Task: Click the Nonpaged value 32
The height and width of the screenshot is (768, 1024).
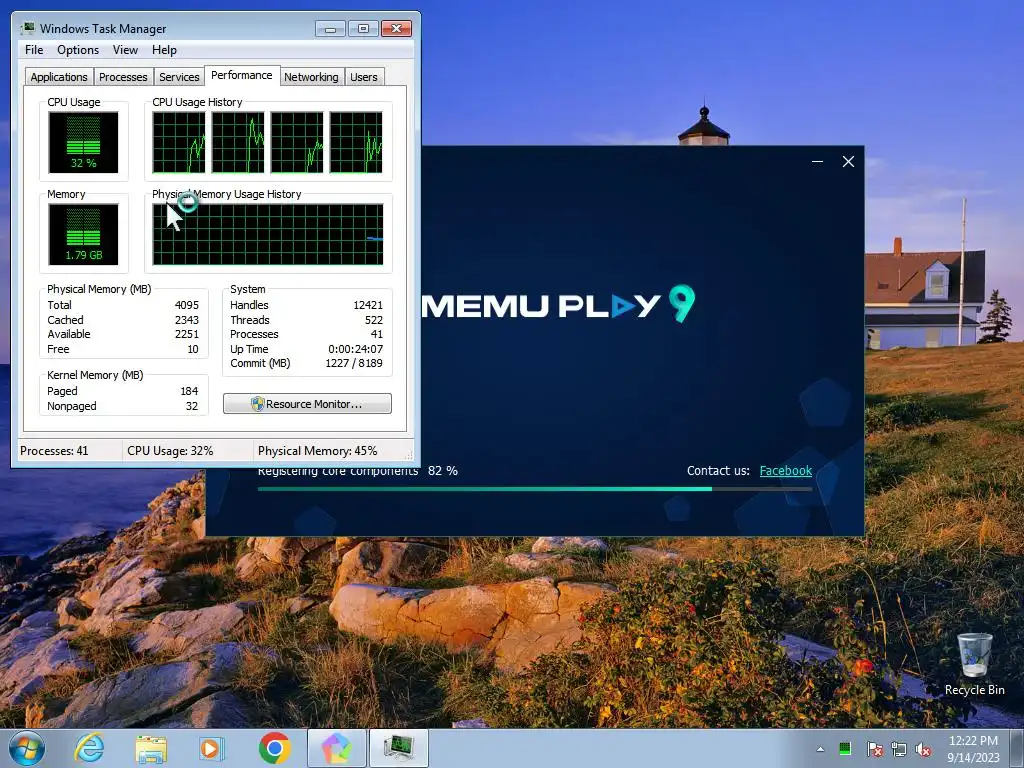Action: tap(191, 406)
